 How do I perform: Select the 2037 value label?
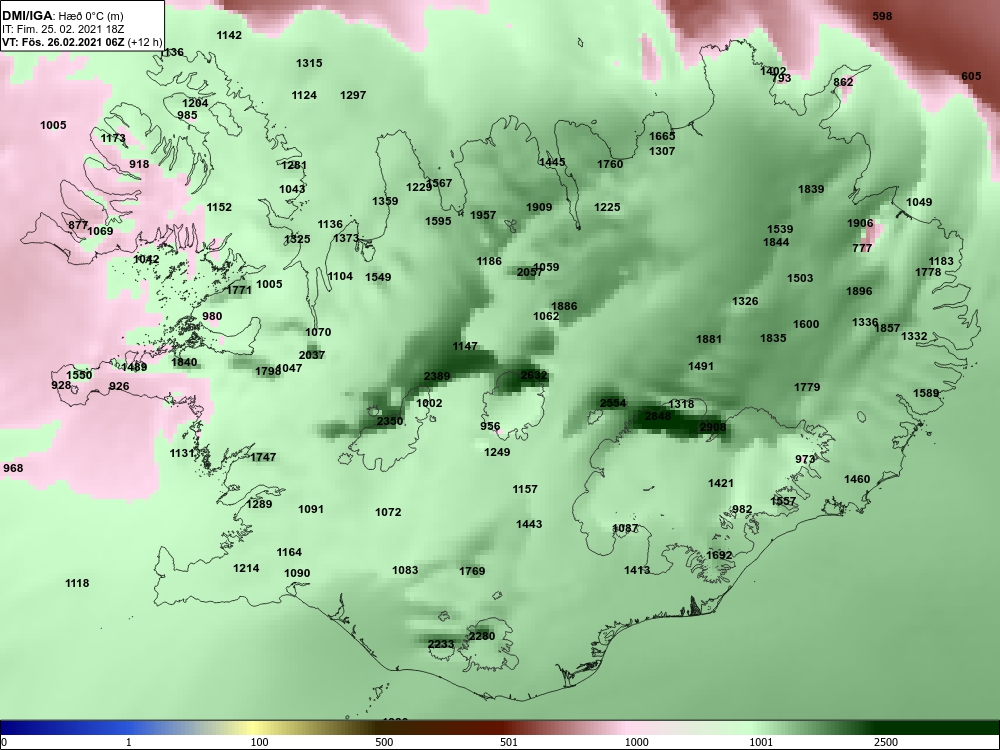[x=312, y=356]
